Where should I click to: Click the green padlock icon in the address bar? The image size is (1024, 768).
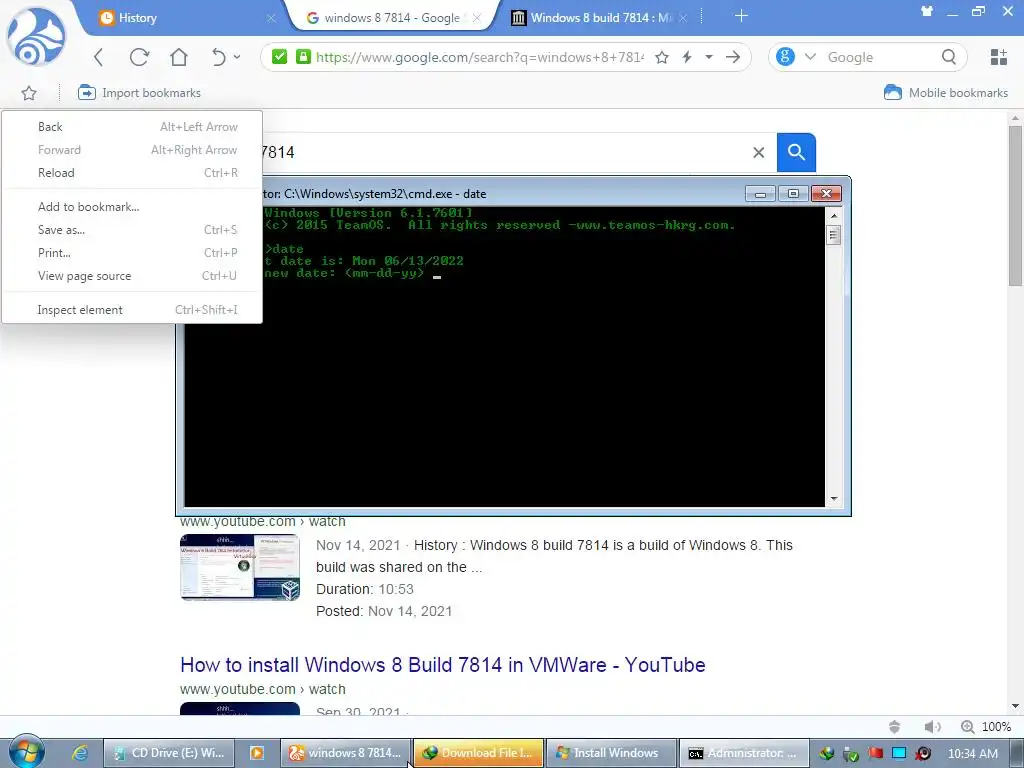click(x=302, y=57)
